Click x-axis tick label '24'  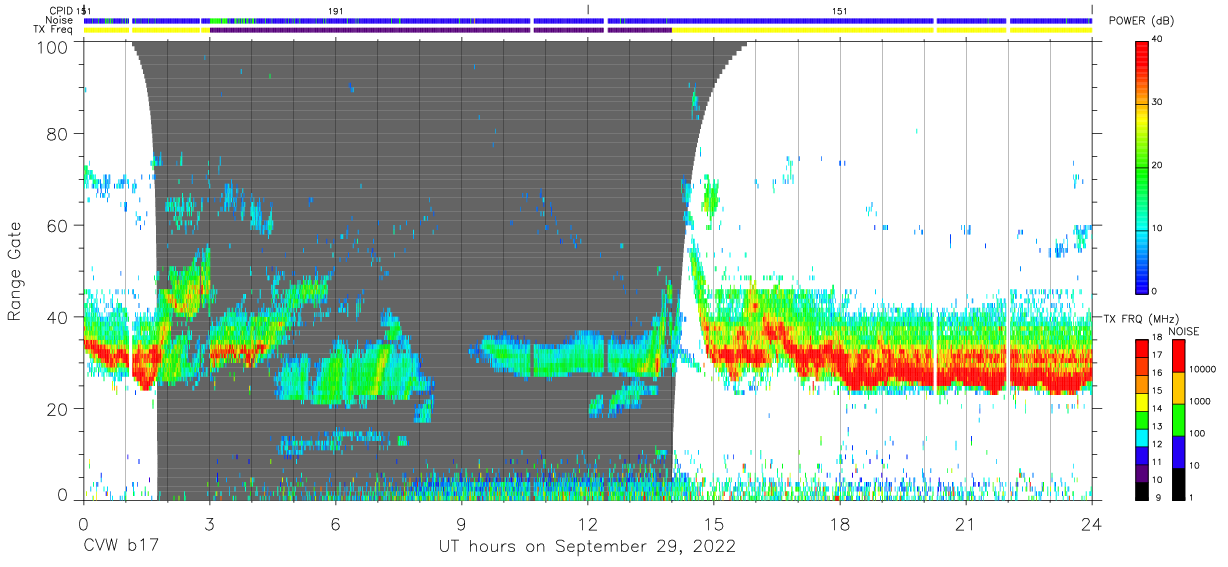tap(1092, 523)
